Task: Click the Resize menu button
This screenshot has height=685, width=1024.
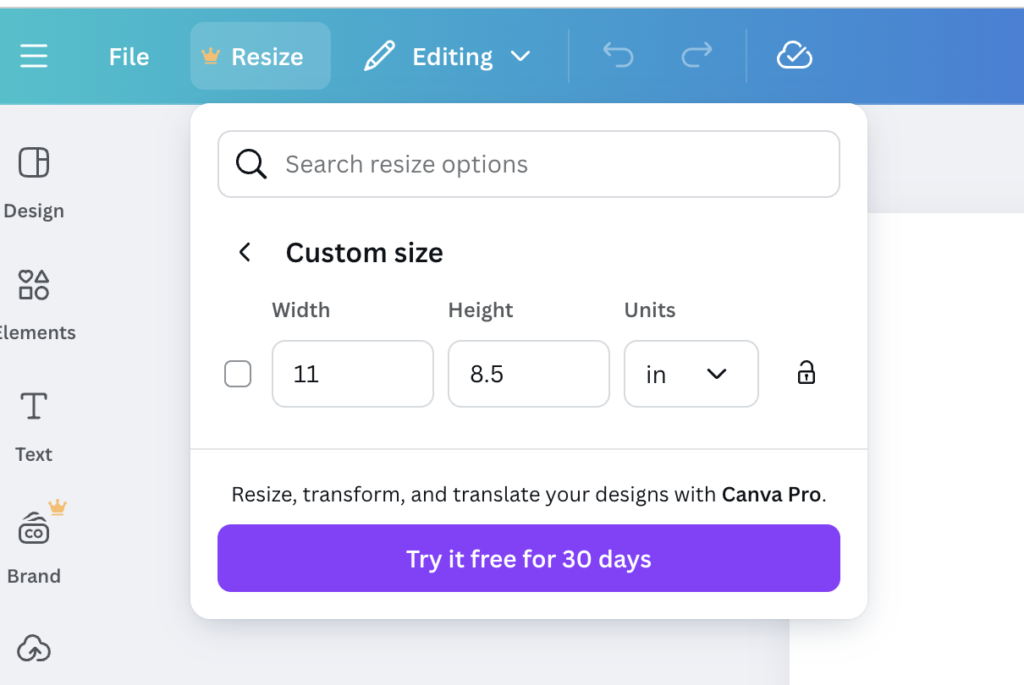Action: click(260, 56)
